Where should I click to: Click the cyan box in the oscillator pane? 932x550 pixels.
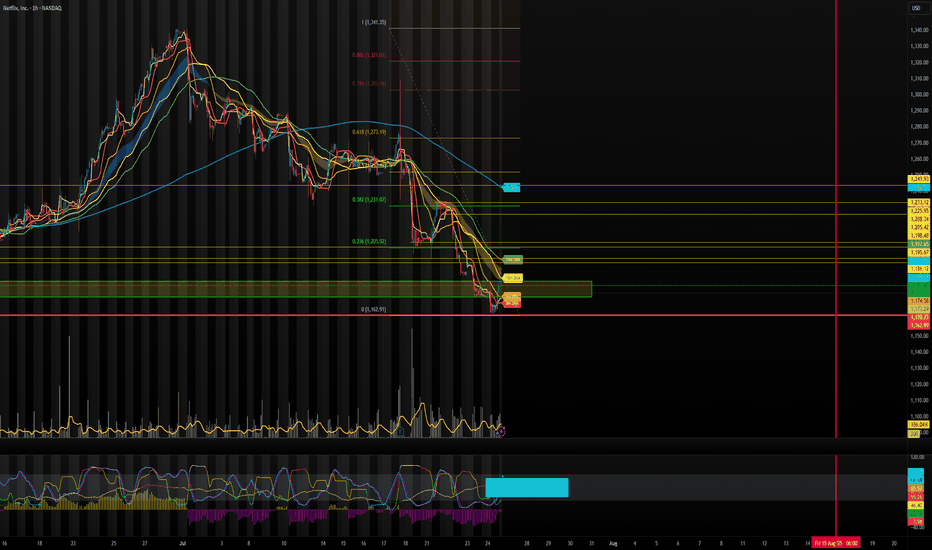[x=527, y=487]
